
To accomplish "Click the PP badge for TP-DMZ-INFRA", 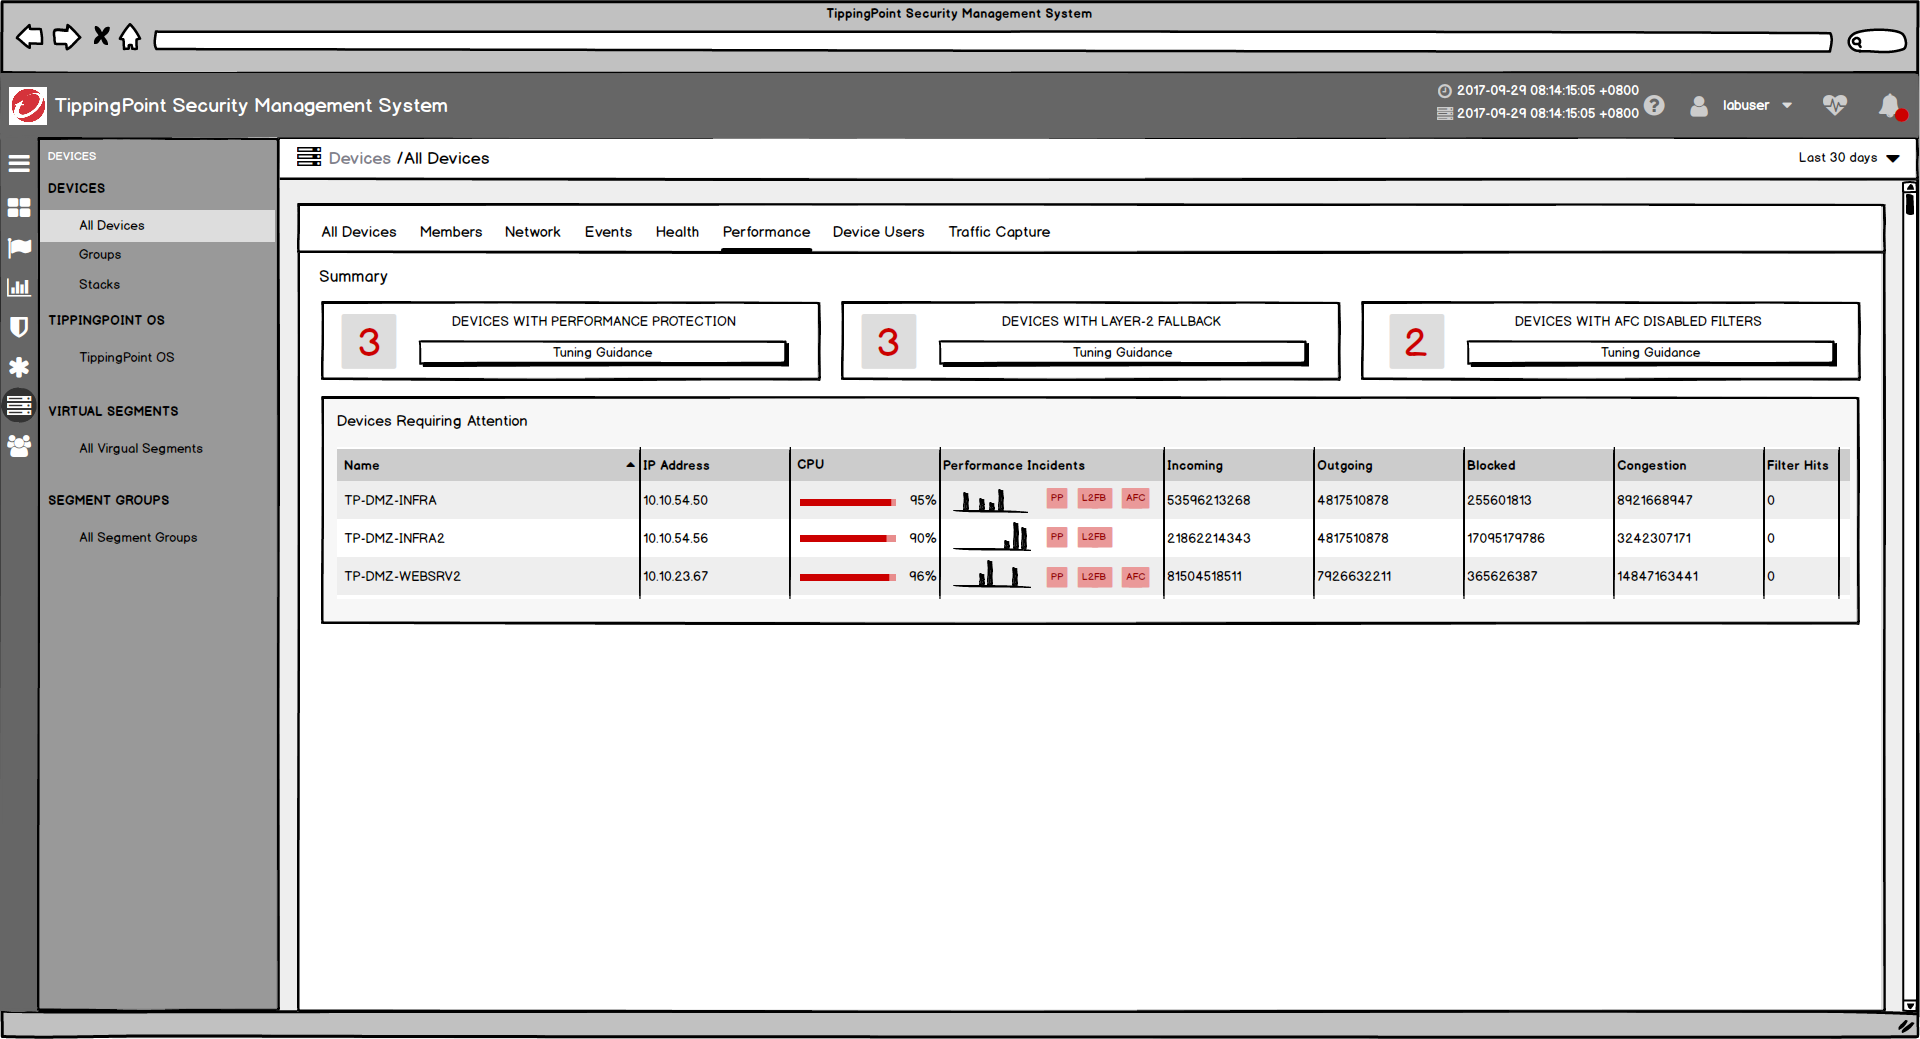I will pyautogui.click(x=1057, y=498).
